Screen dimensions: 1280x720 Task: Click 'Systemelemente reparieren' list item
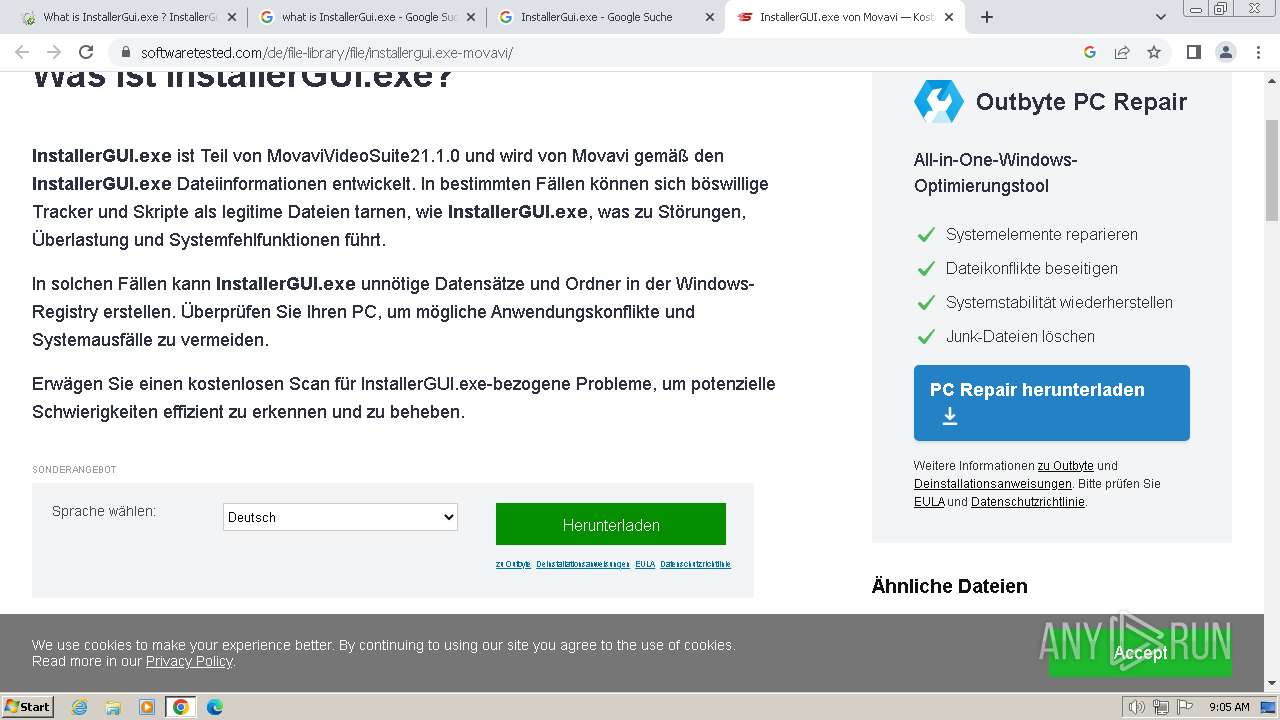(1042, 234)
